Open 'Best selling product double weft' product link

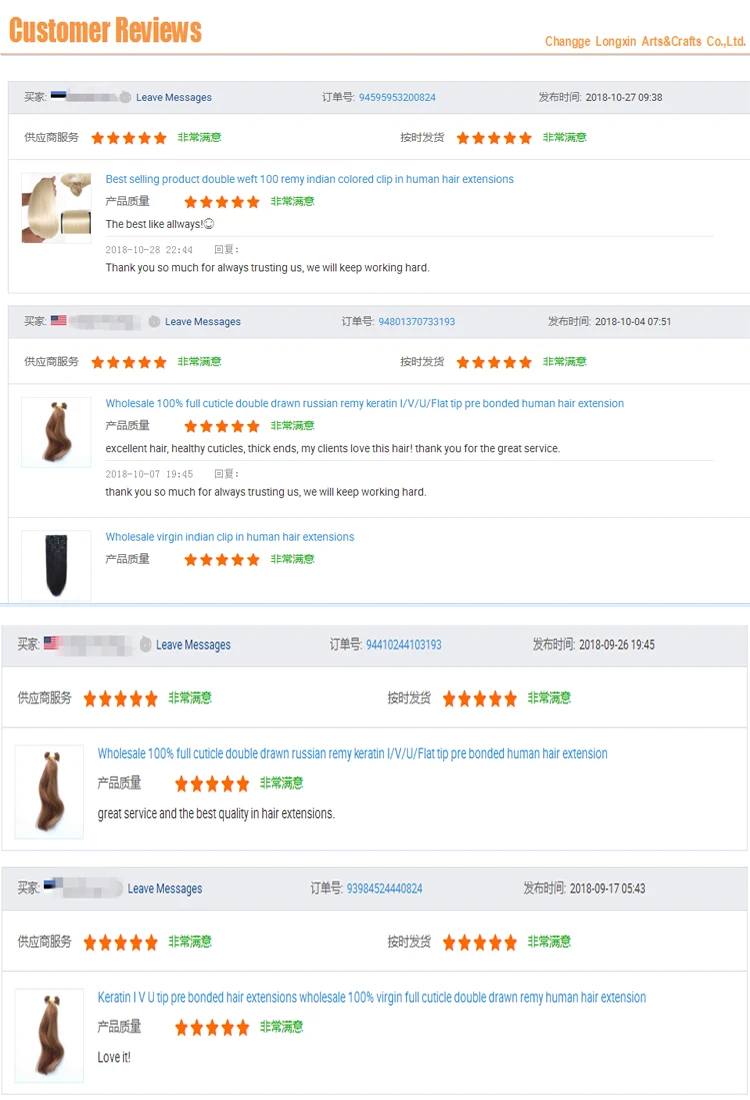[x=309, y=180]
